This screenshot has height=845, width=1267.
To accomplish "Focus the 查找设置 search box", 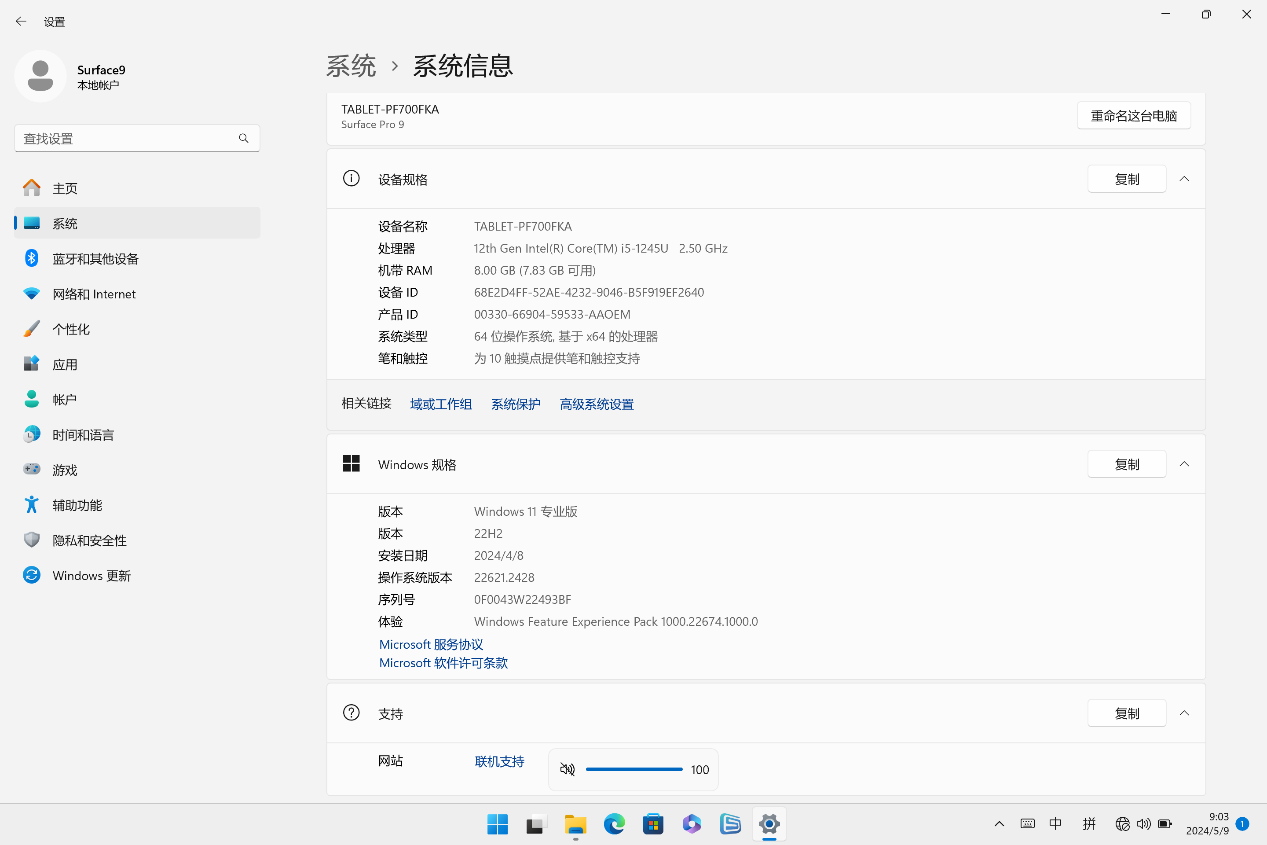I will pyautogui.click(x=137, y=138).
